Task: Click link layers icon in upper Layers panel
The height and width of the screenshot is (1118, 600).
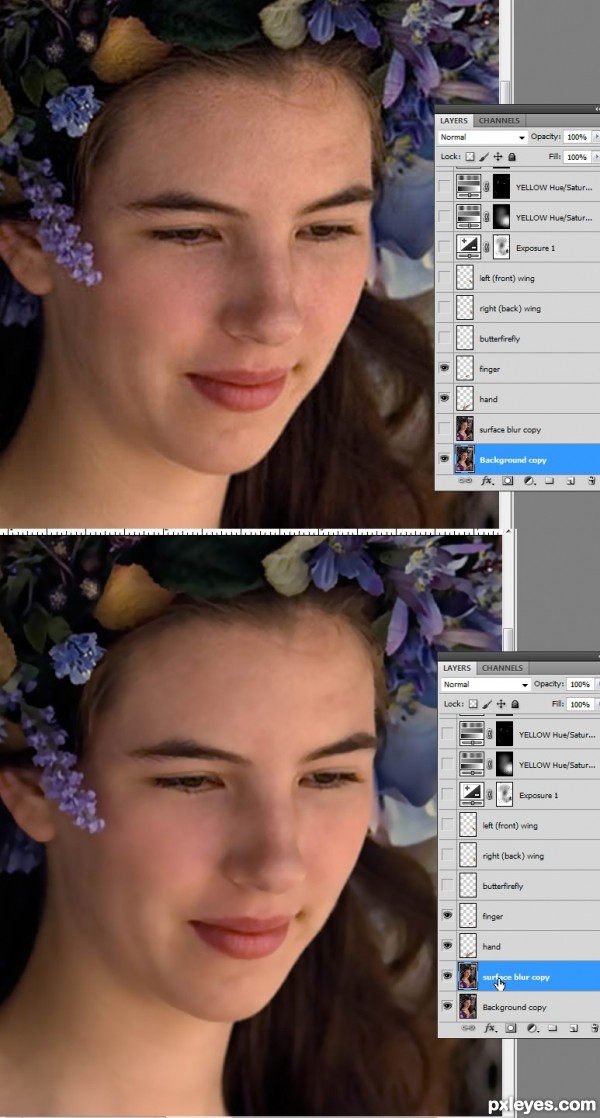Action: (467, 481)
